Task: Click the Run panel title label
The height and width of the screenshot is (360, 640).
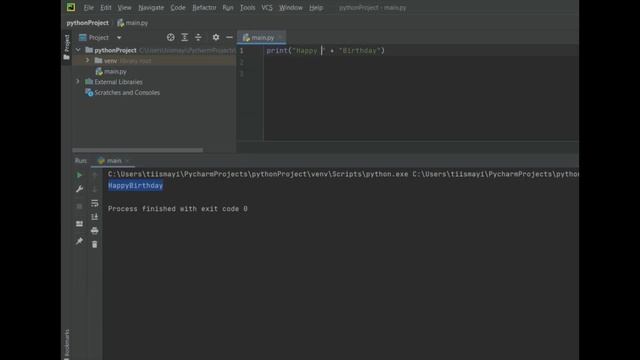Action: pos(81,161)
